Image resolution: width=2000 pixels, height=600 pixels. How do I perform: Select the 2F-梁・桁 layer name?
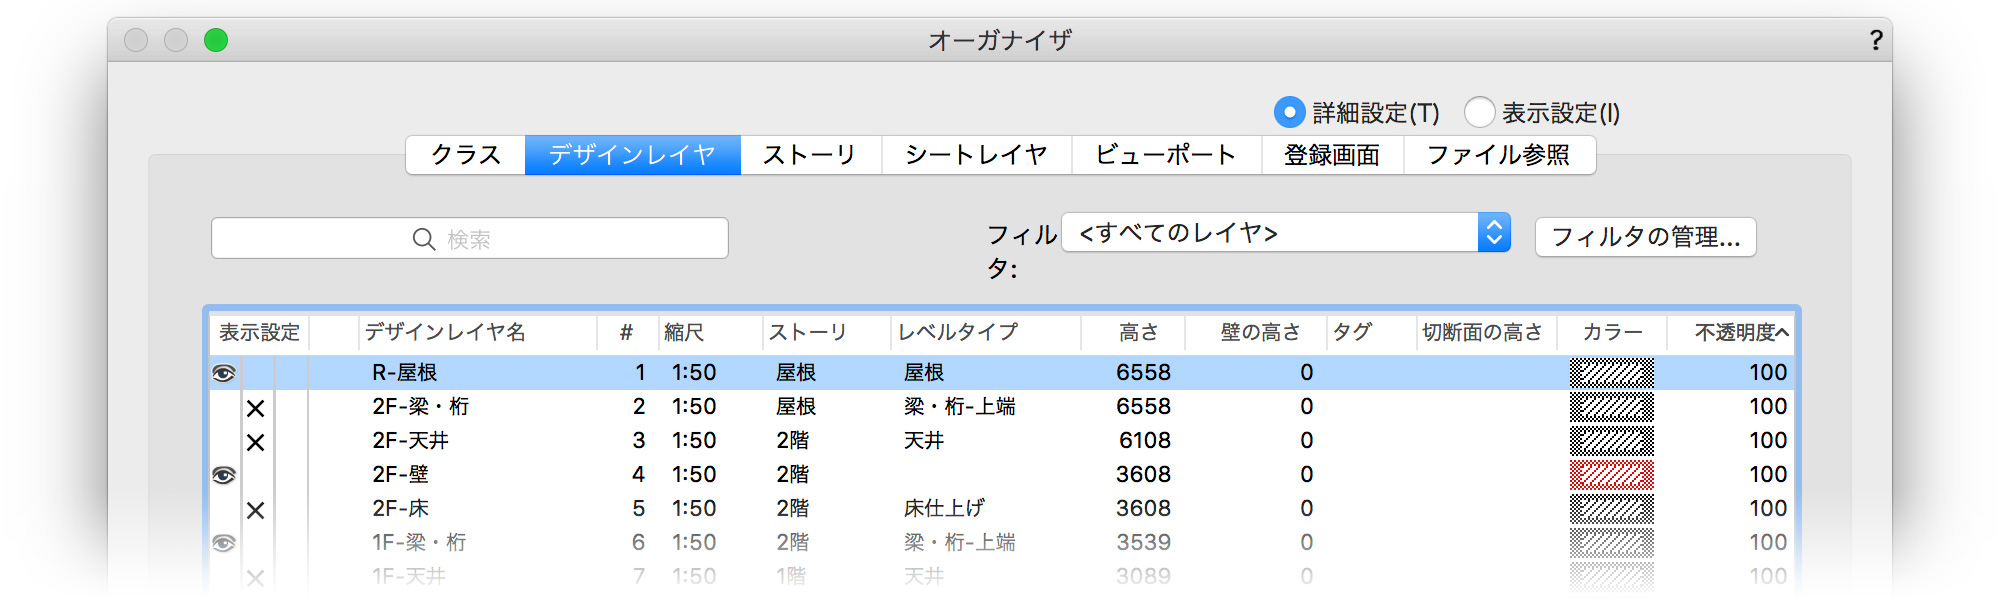point(421,407)
